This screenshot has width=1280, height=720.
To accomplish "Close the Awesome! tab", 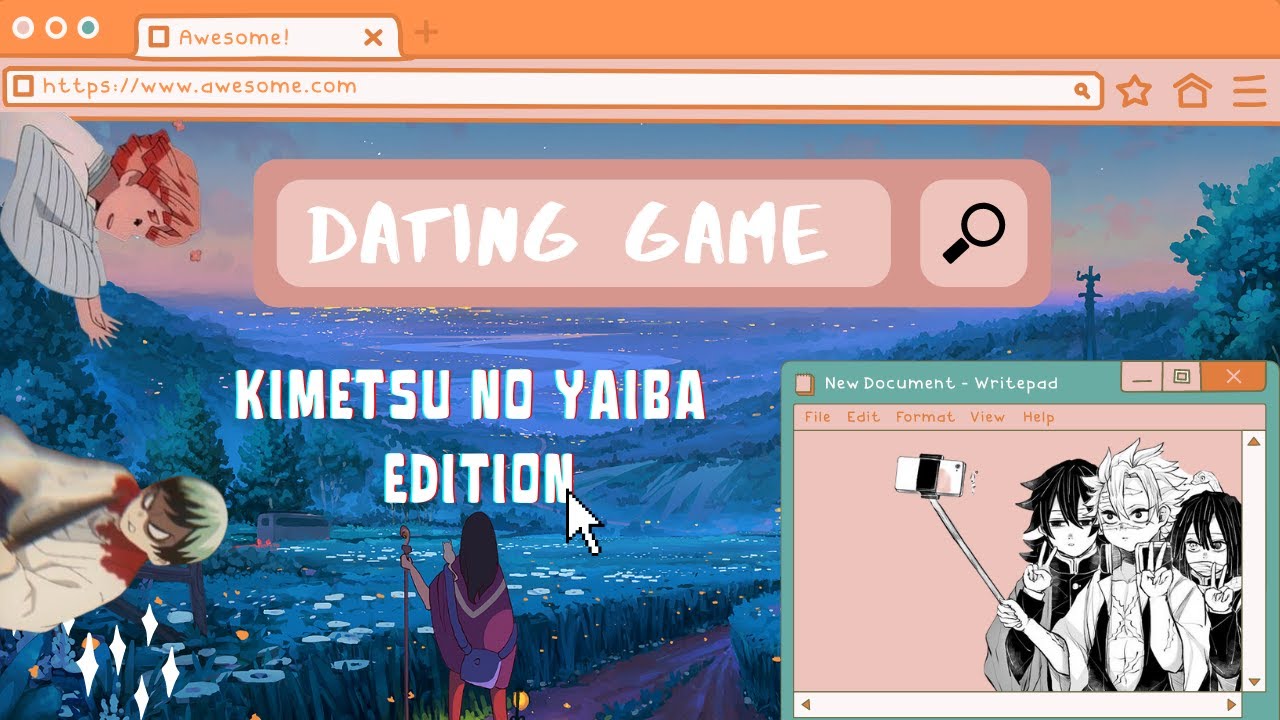I will 373,38.
